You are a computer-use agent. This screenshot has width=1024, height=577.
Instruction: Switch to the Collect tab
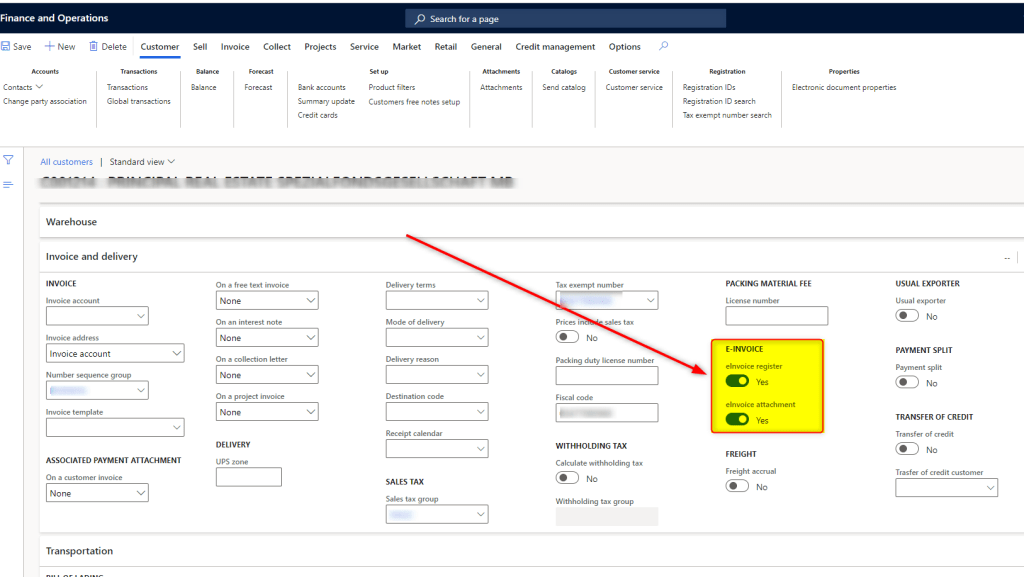pyautogui.click(x=277, y=47)
